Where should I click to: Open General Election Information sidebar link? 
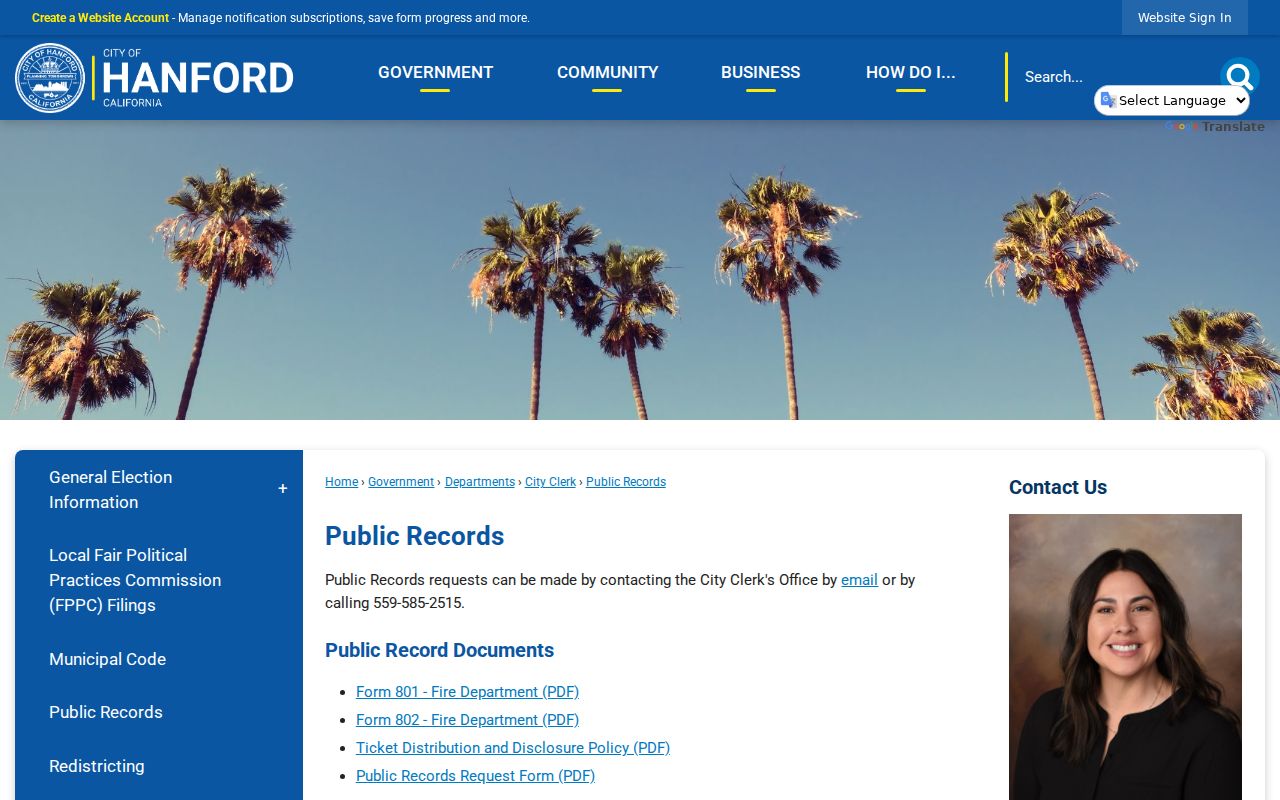[110, 490]
